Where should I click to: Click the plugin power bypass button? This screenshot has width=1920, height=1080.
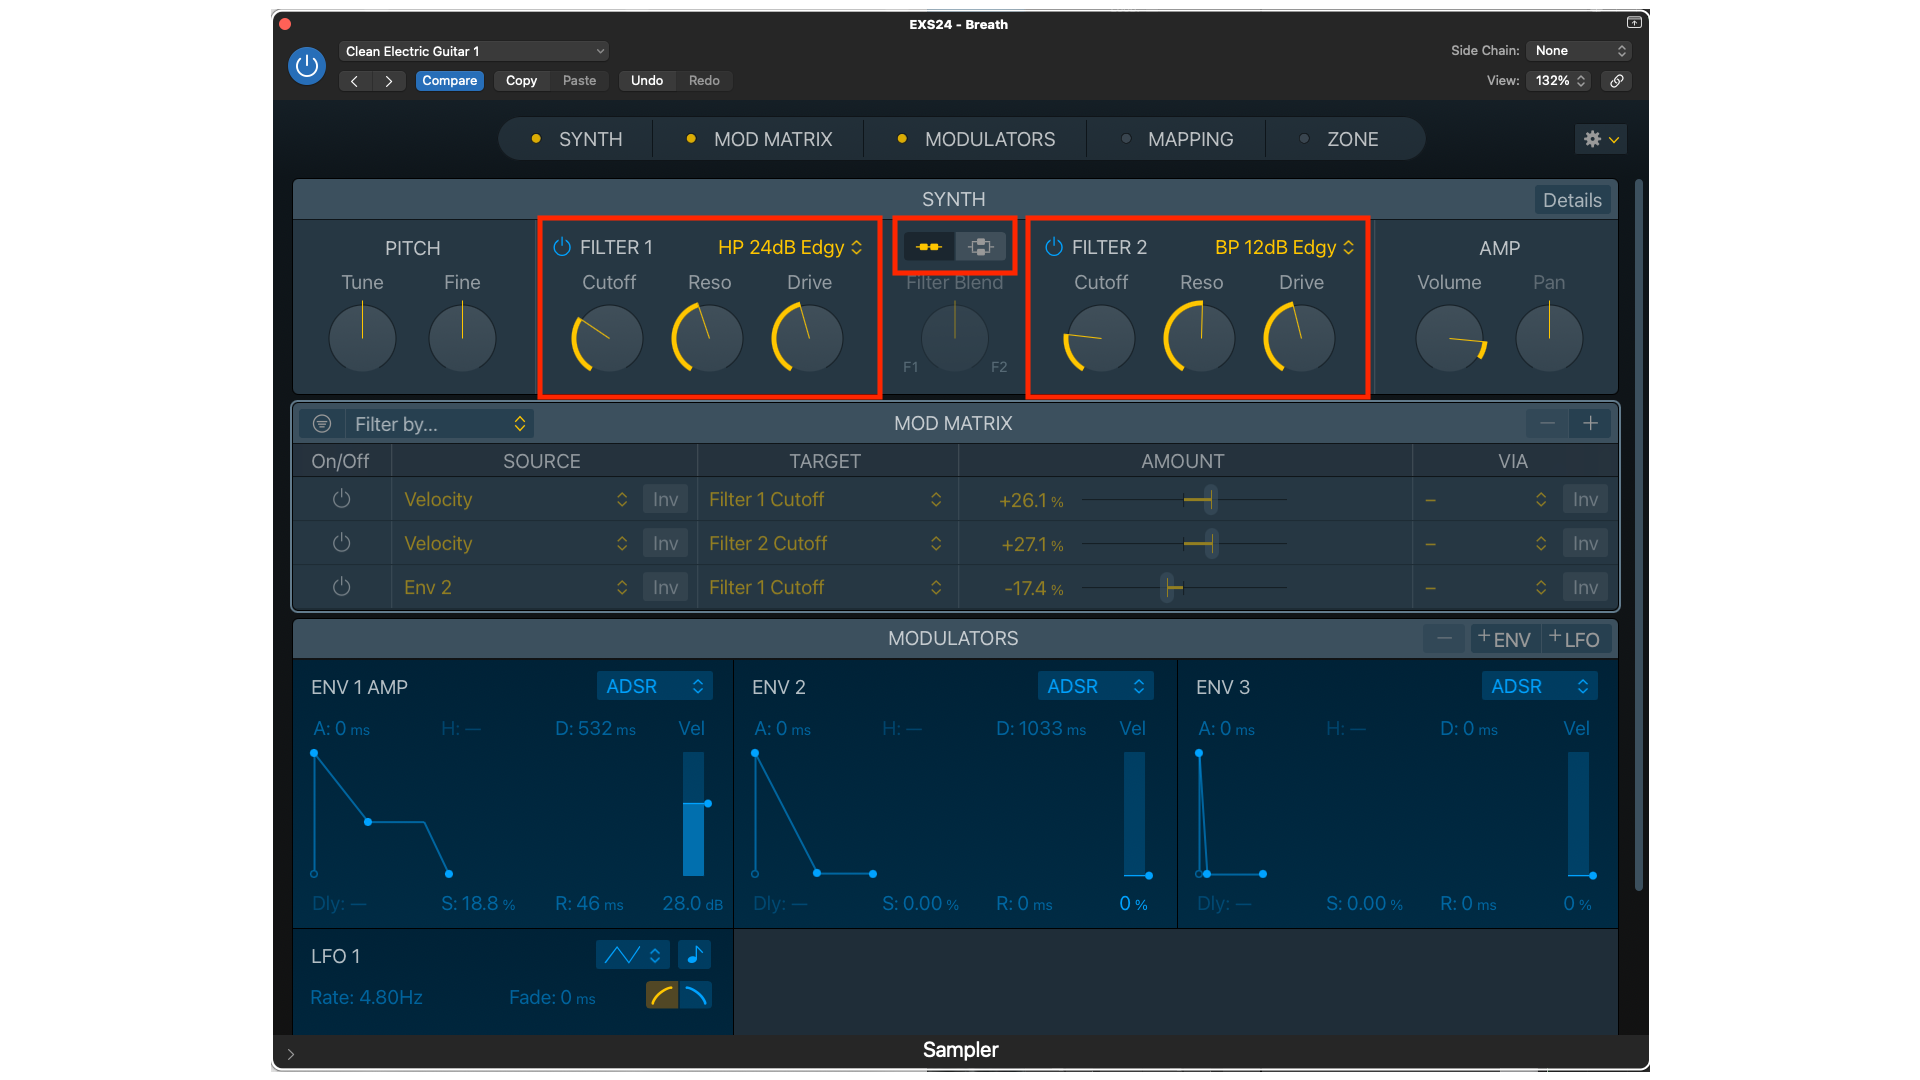coord(307,66)
